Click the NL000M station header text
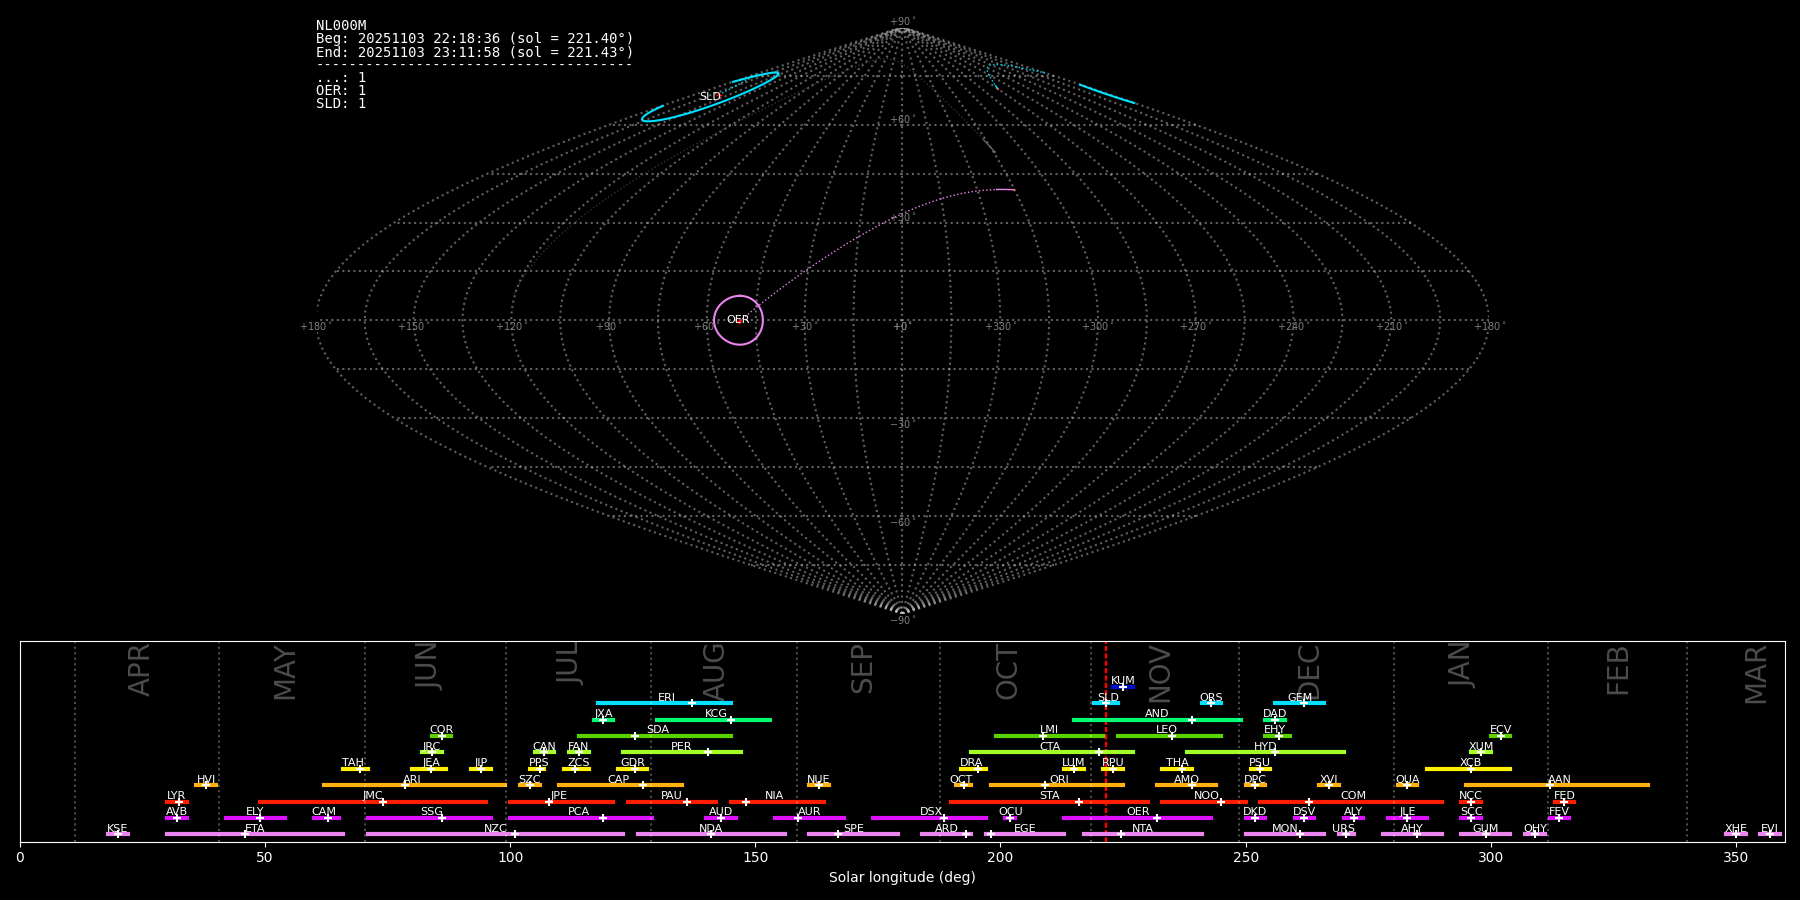Screen dimensions: 1800x900 point(341,26)
